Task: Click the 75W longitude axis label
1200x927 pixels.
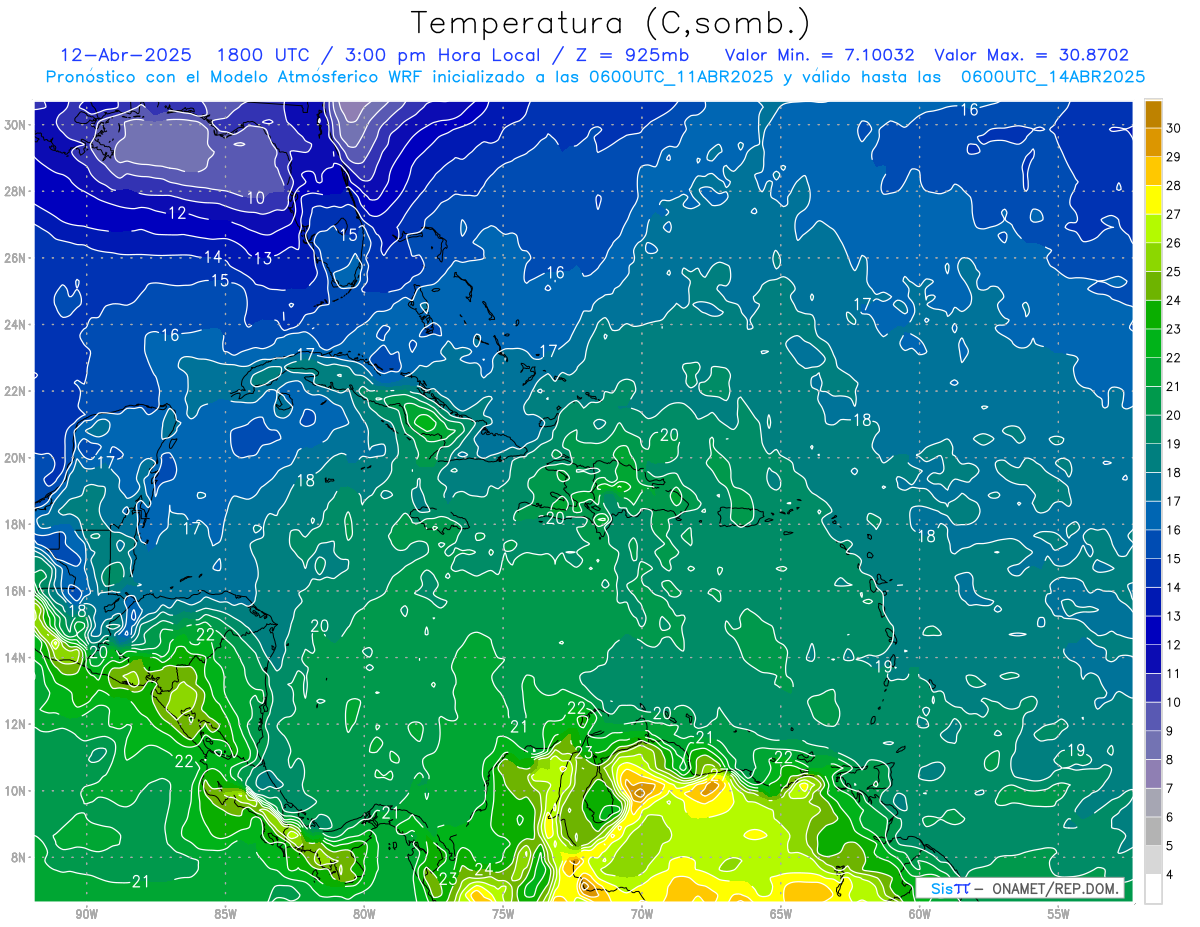Action: 503,914
